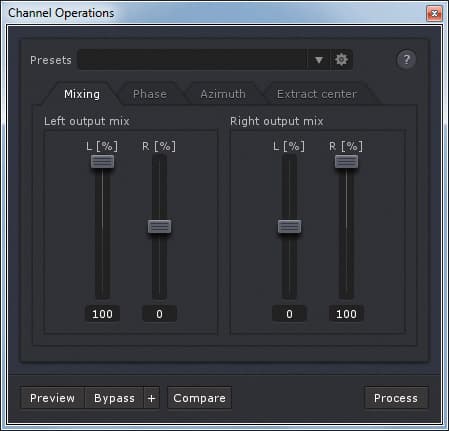
Task: Click the Left output mix L slider handle
Action: click(x=102, y=162)
